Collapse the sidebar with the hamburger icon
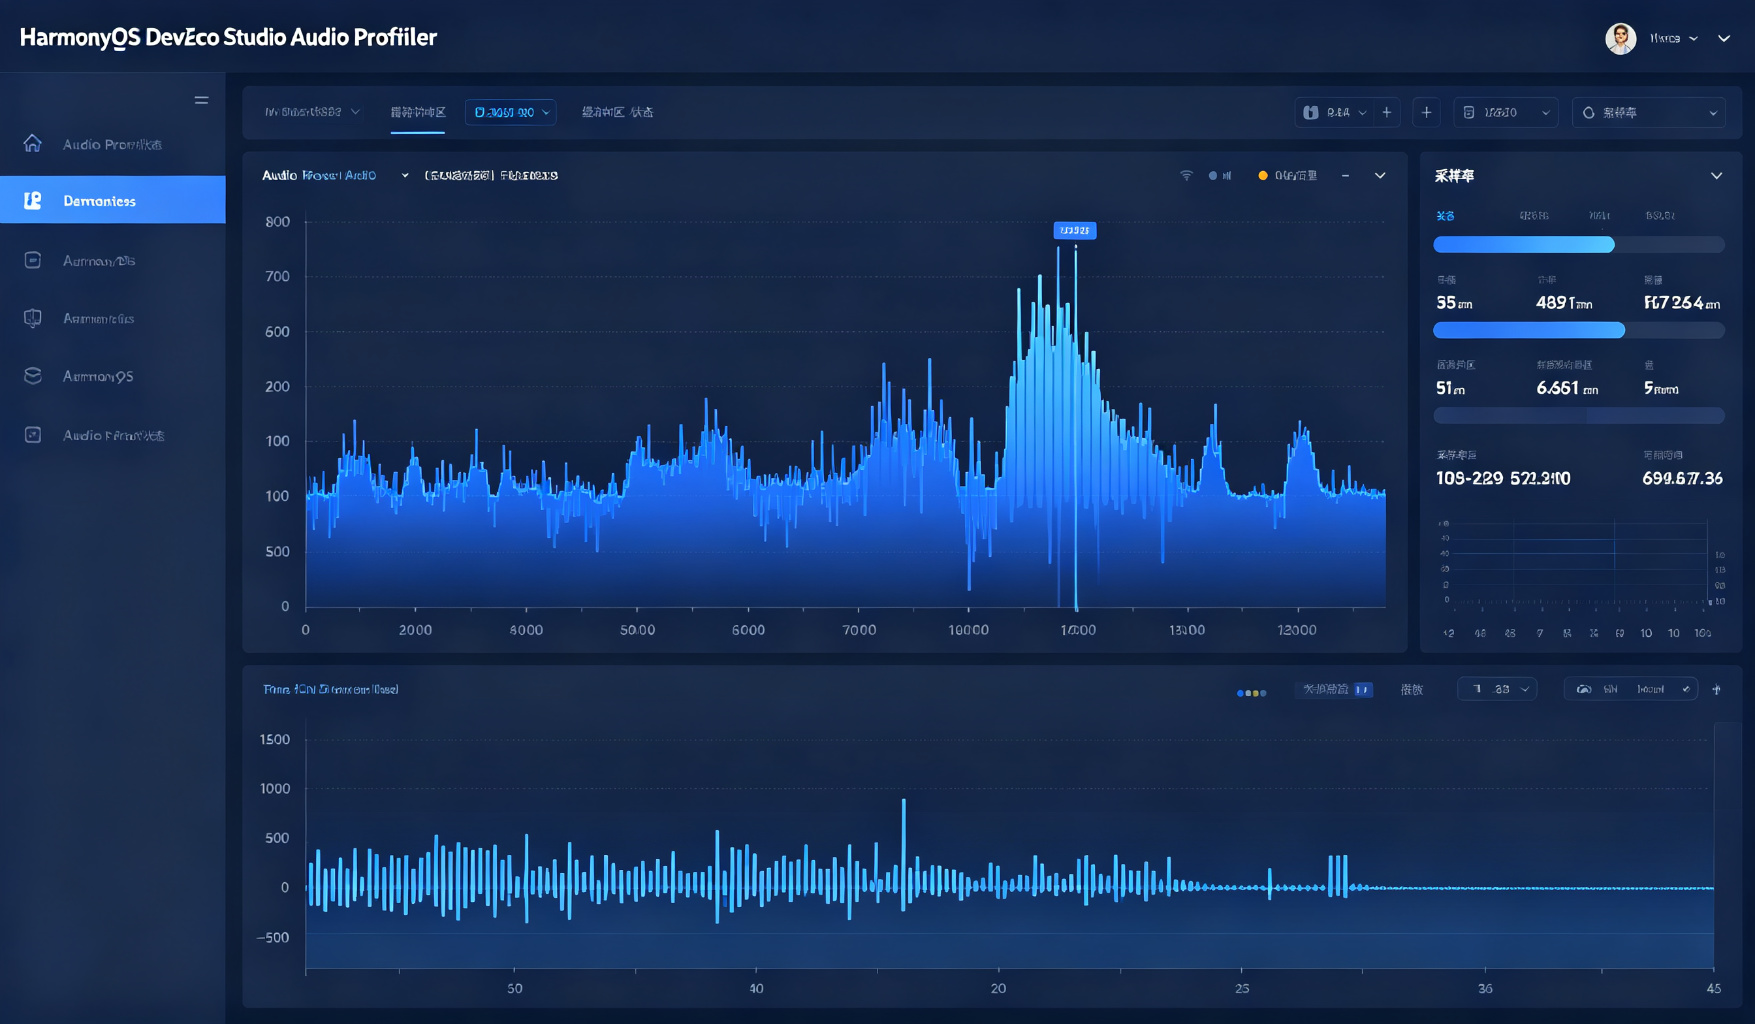1755x1024 pixels. tap(201, 100)
